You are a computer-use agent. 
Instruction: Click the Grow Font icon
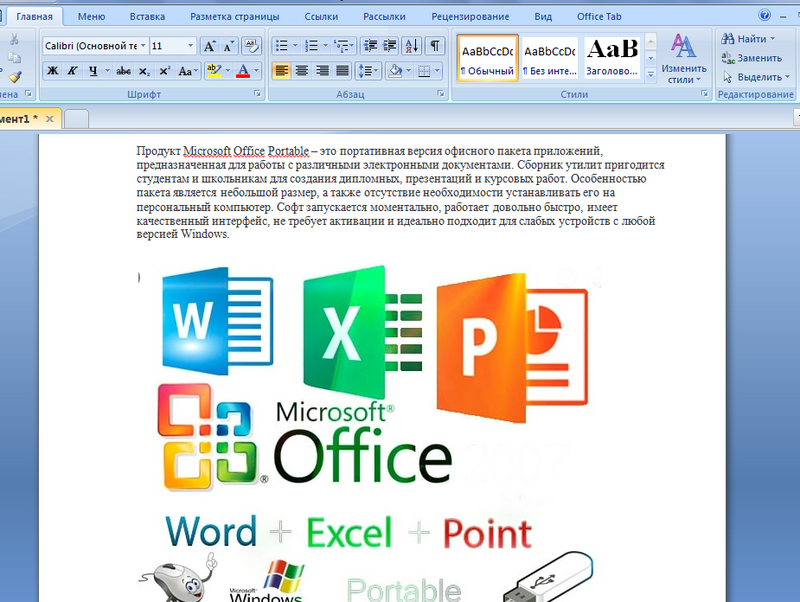pyautogui.click(x=209, y=46)
